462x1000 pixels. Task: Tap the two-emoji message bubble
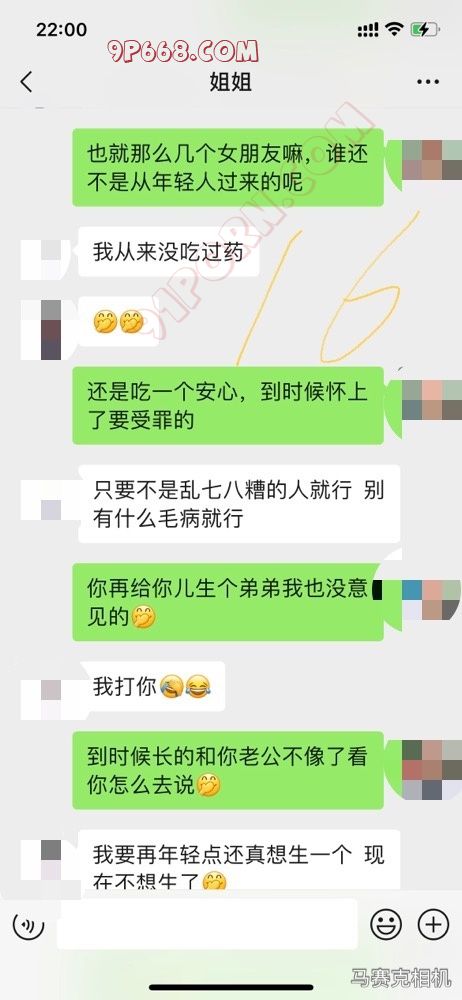click(x=119, y=322)
